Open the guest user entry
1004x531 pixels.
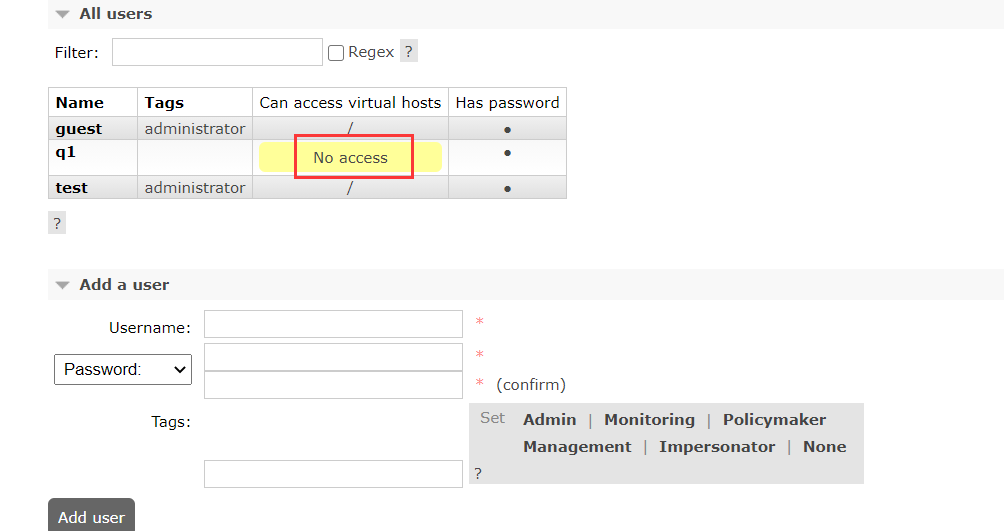79,129
